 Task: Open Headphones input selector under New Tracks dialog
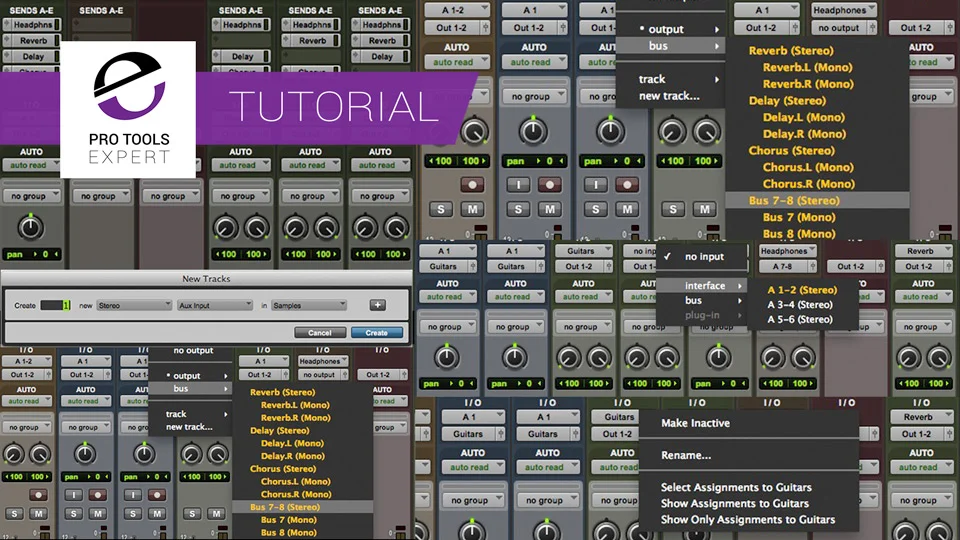pyautogui.click(x=323, y=361)
